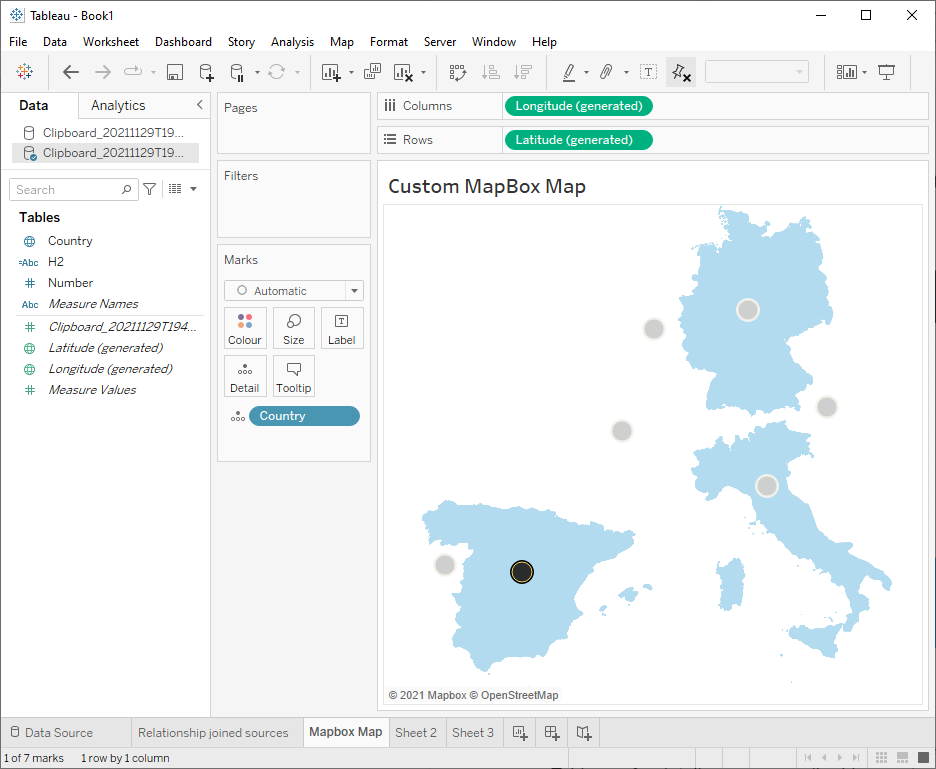
Task: Select the Country pill in the Marks card
Action: (x=304, y=415)
